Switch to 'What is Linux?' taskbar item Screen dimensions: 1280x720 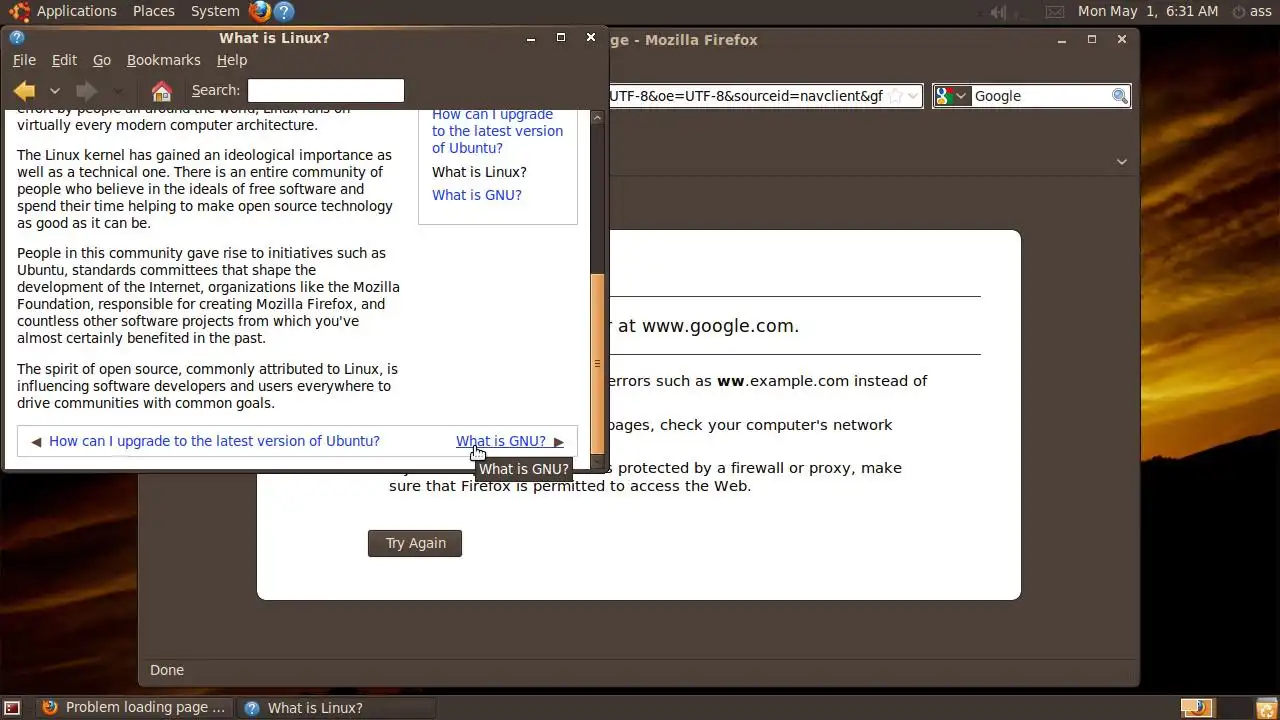point(338,708)
